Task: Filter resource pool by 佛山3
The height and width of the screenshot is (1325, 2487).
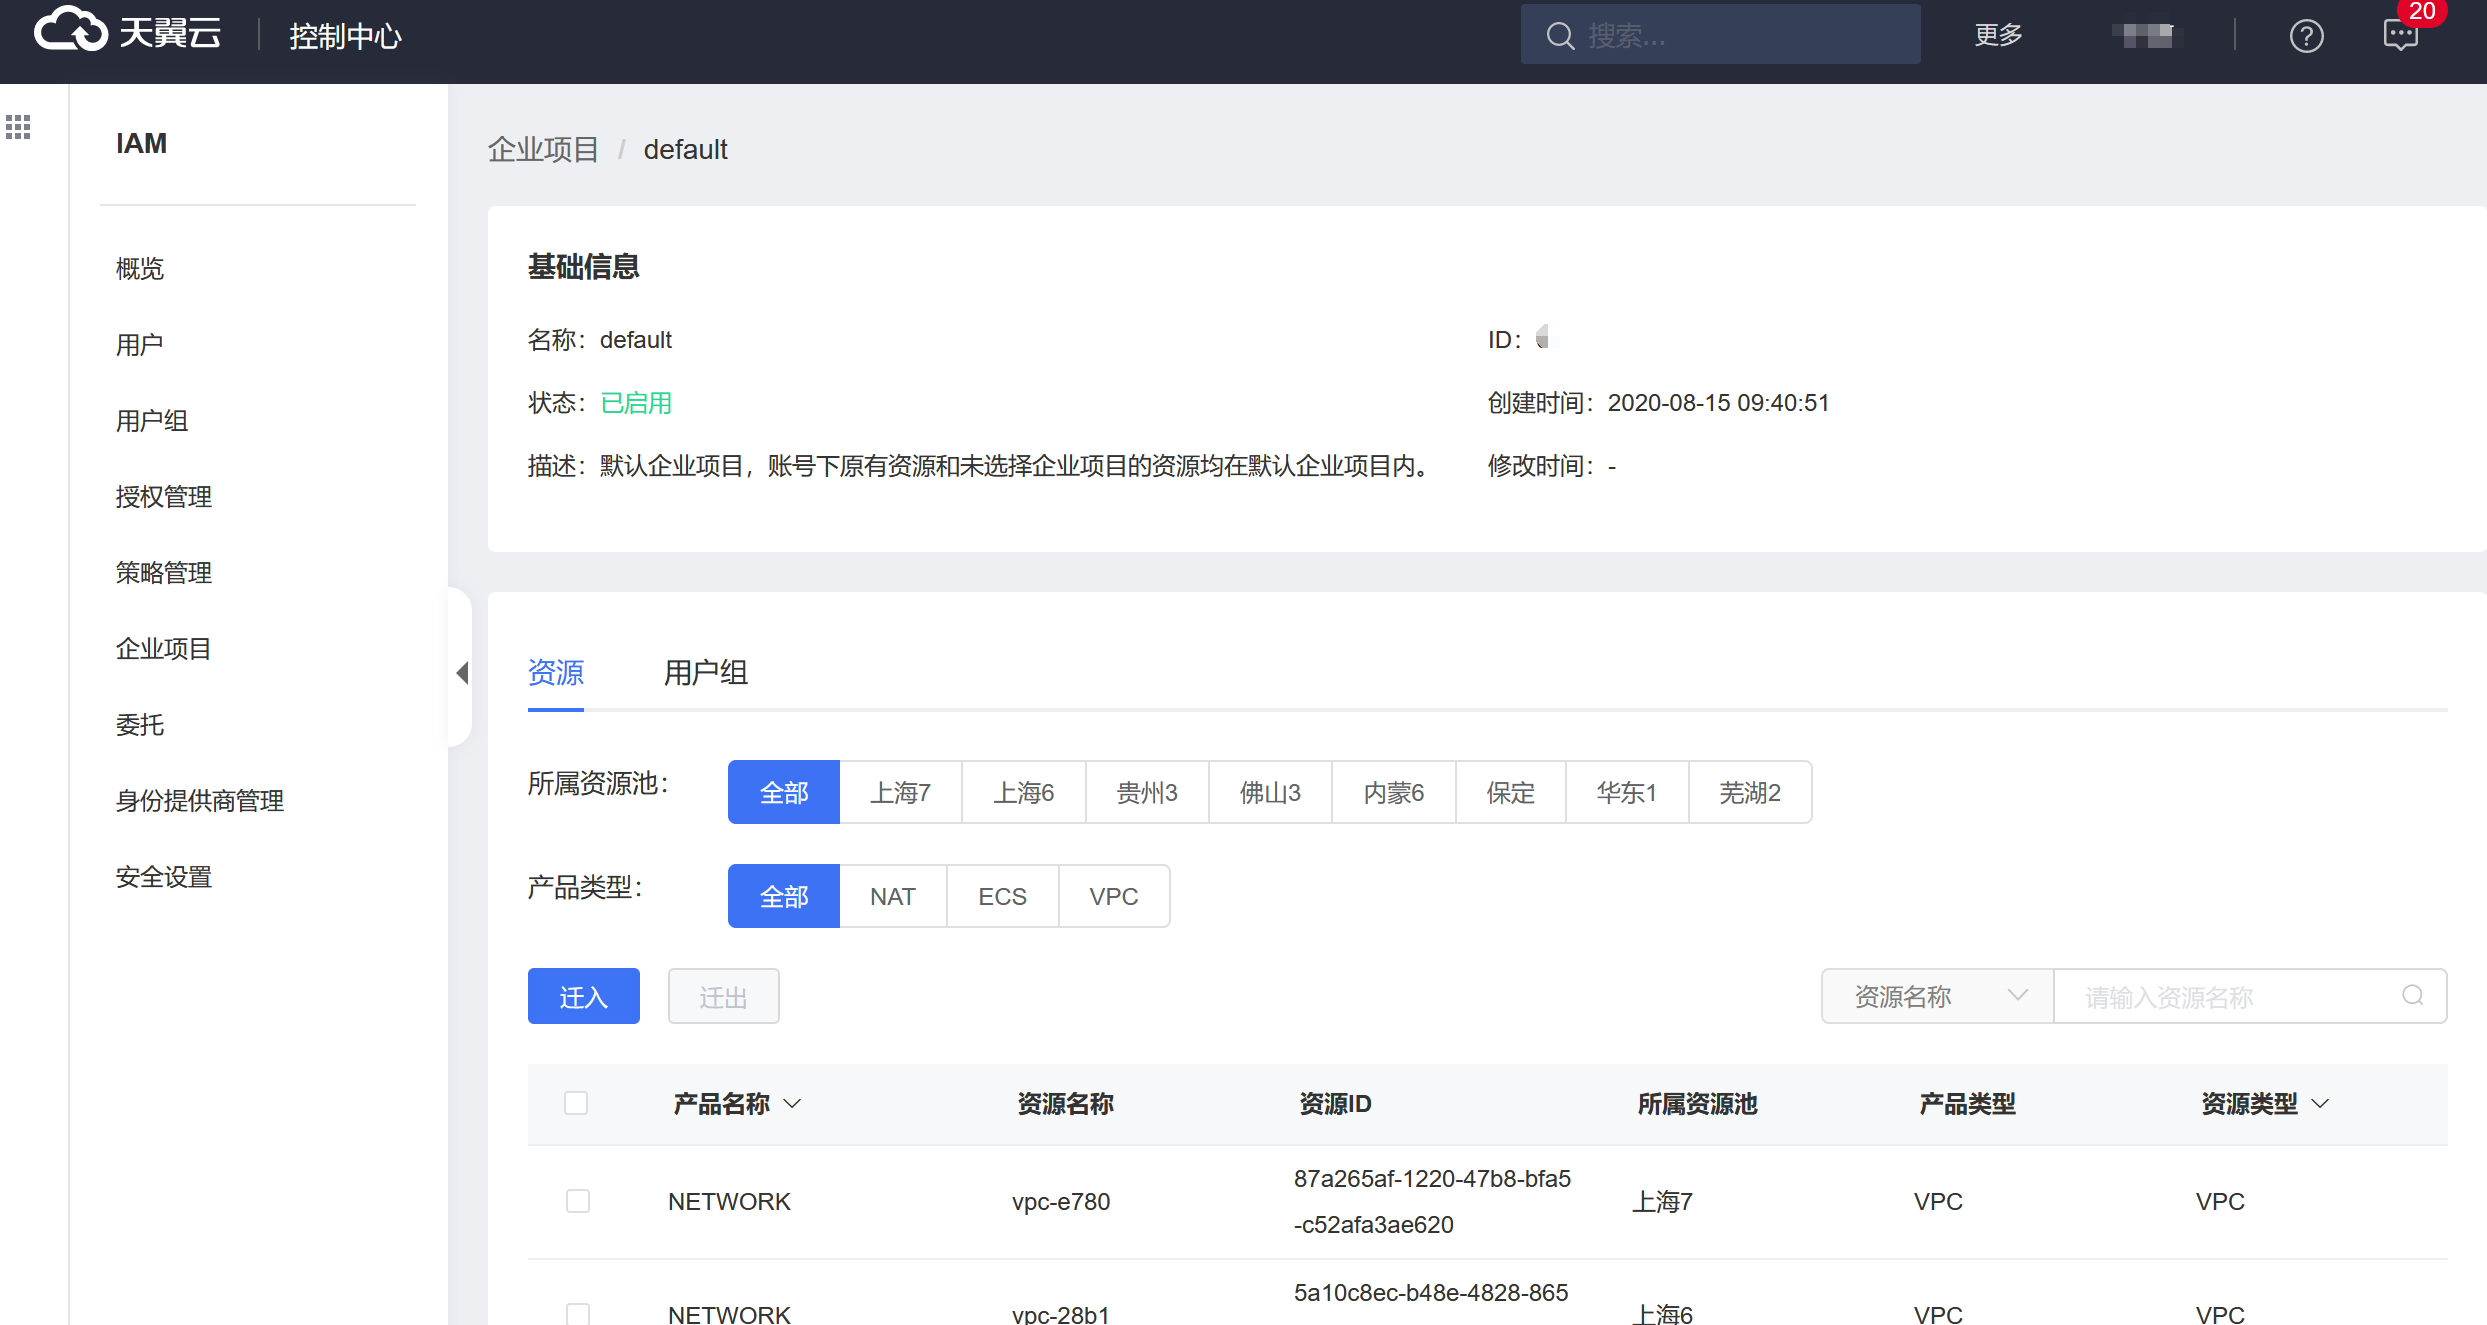Action: tap(1271, 792)
